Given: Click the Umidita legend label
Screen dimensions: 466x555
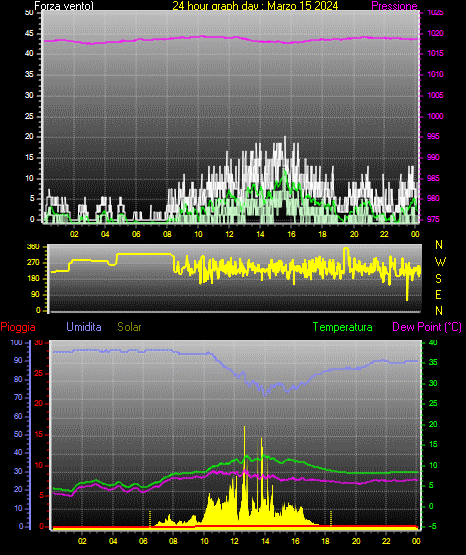Looking at the screenshot, I should pyautogui.click(x=84, y=327).
